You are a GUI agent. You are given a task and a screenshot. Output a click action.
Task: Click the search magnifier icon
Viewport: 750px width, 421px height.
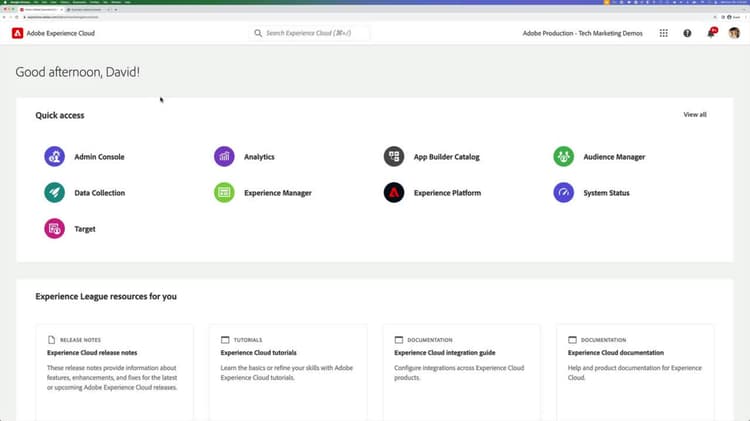pos(258,33)
